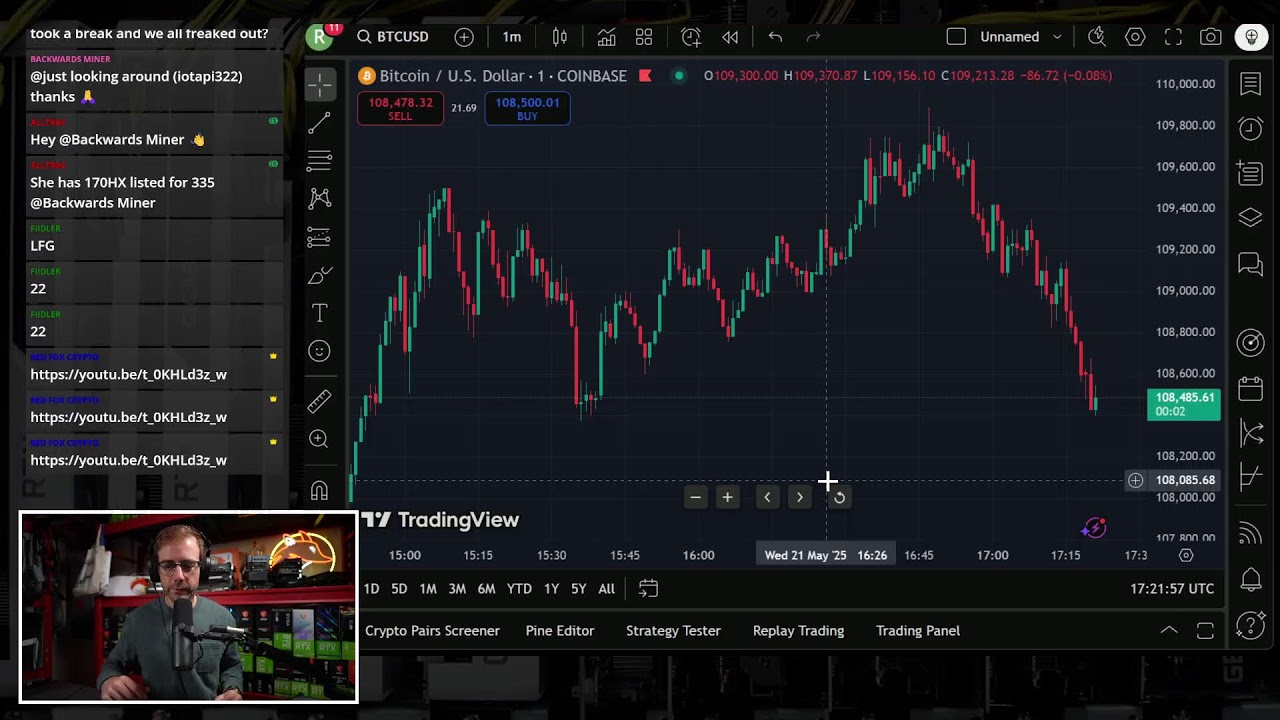1280x720 pixels.
Task: Choose the XABCD pattern tool
Action: point(319,199)
